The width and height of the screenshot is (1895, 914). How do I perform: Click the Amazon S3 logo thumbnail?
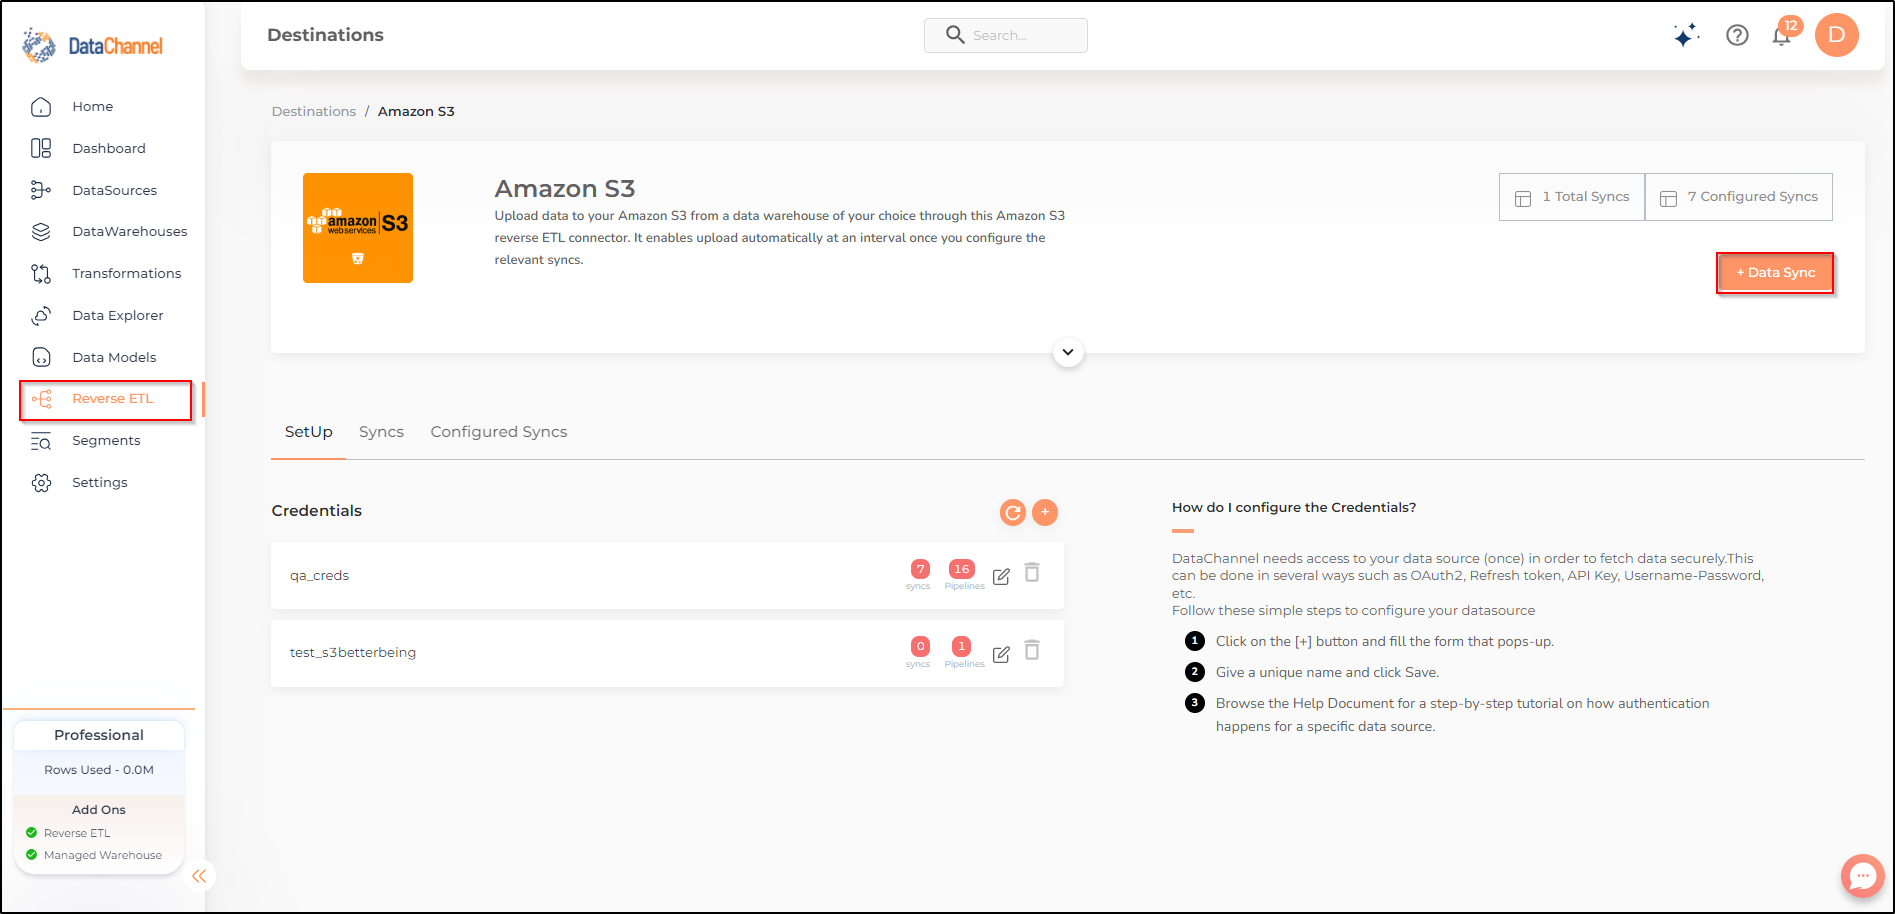(x=358, y=228)
